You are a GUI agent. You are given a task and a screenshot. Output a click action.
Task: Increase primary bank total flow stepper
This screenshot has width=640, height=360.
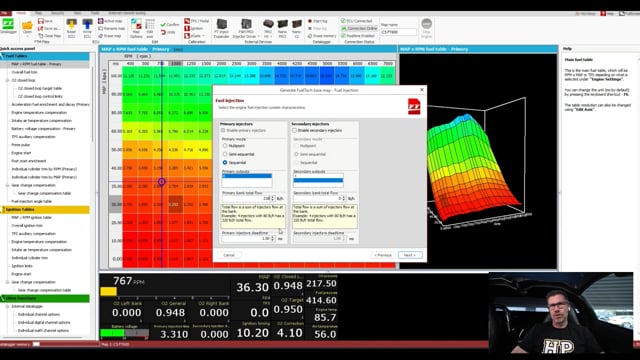coord(273,197)
